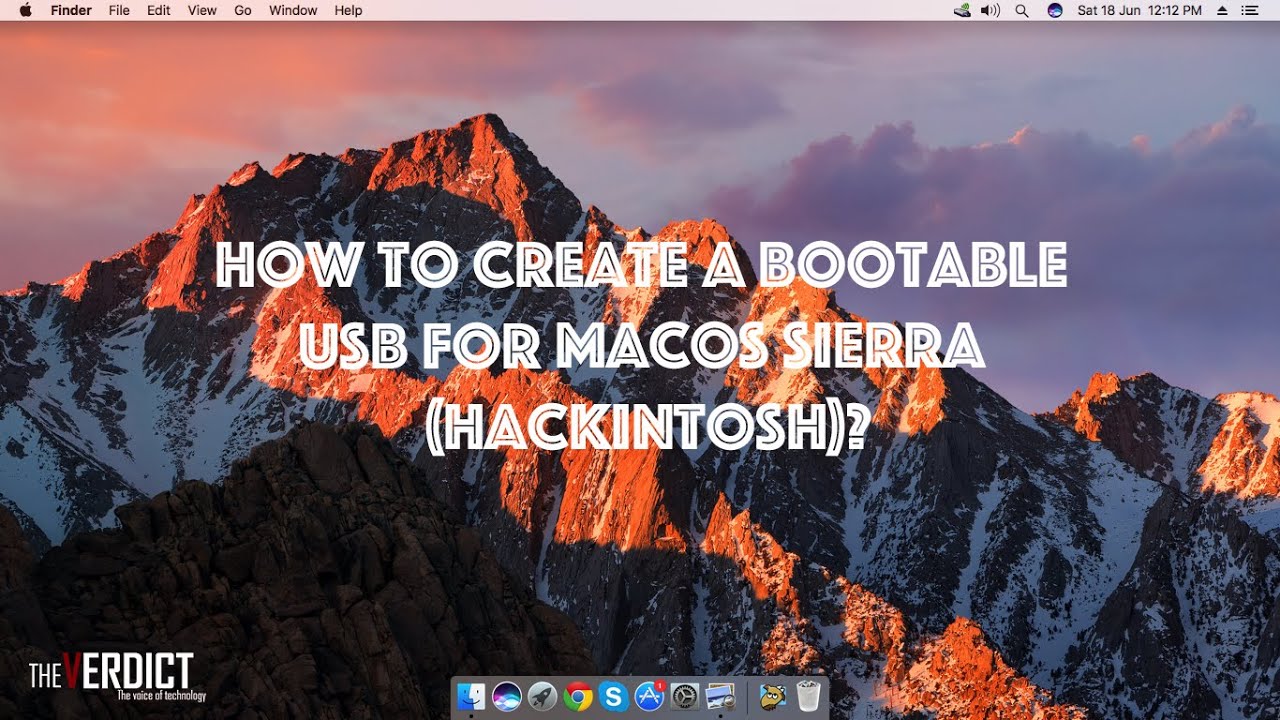Image resolution: width=1280 pixels, height=720 pixels.
Task: Open the View menu
Action: (202, 10)
